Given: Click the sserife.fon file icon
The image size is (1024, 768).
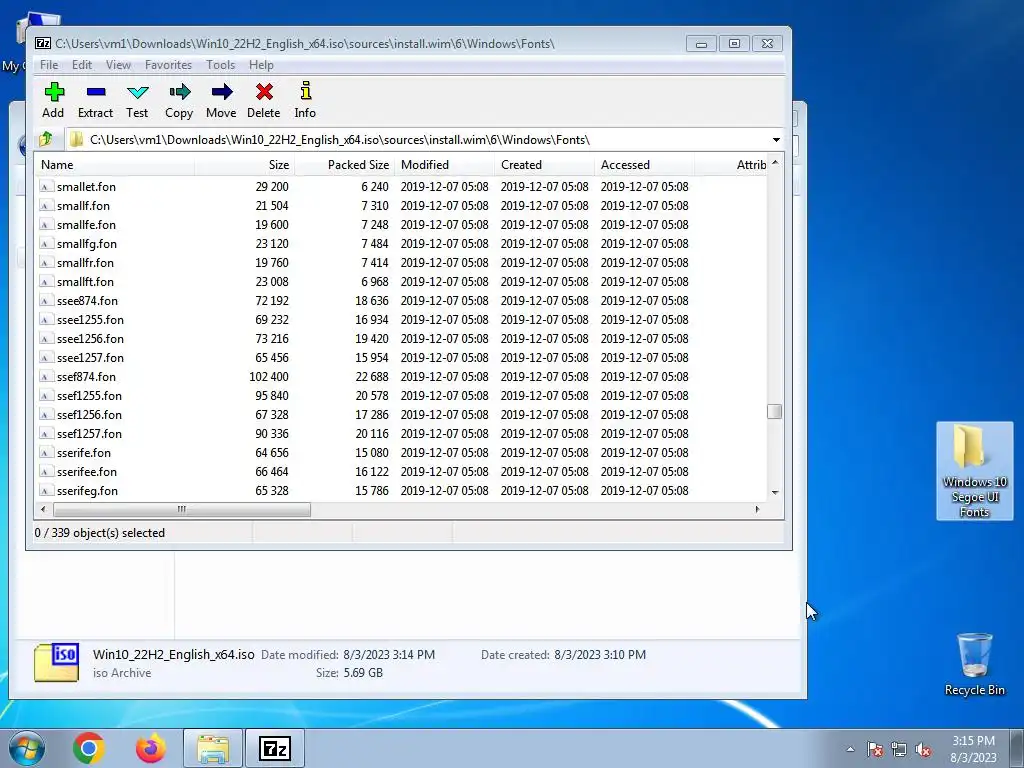Looking at the screenshot, I should 45,453.
